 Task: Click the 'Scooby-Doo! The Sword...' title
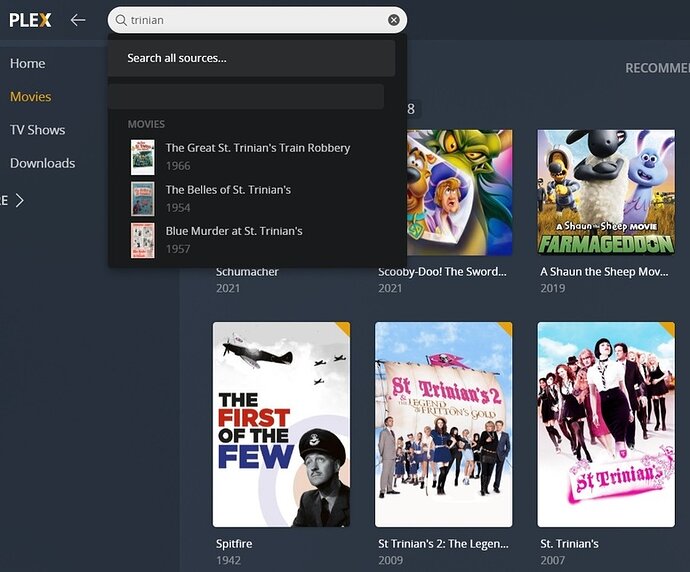(x=442, y=272)
